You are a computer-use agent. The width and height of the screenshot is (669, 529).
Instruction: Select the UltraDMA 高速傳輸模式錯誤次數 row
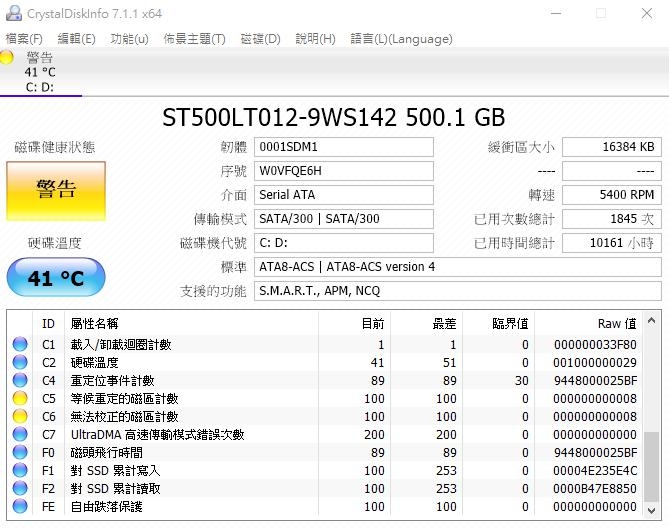tap(325, 434)
